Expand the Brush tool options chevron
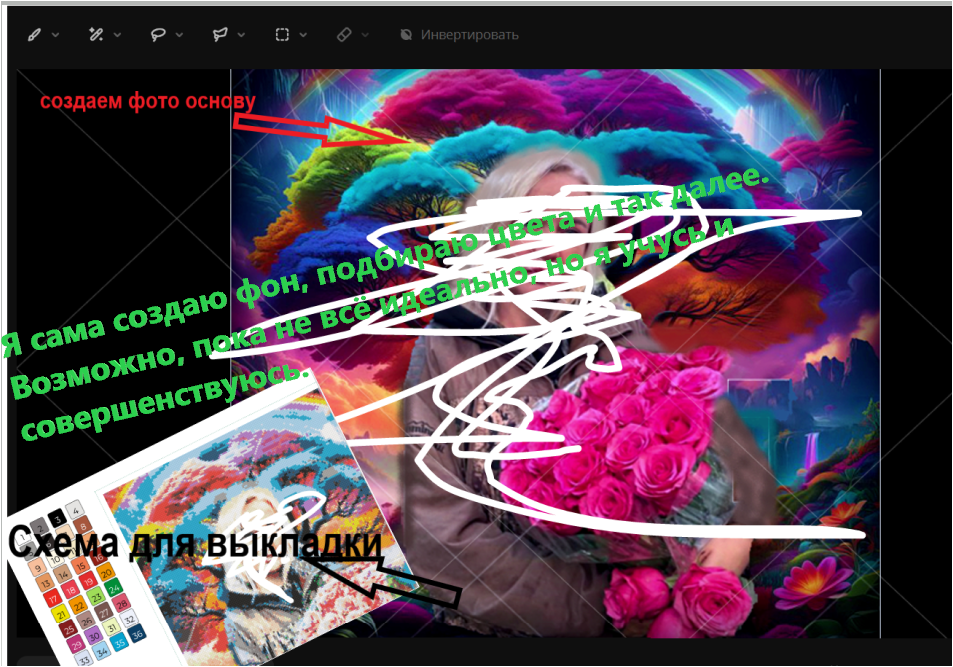The height and width of the screenshot is (667, 953). [56, 35]
